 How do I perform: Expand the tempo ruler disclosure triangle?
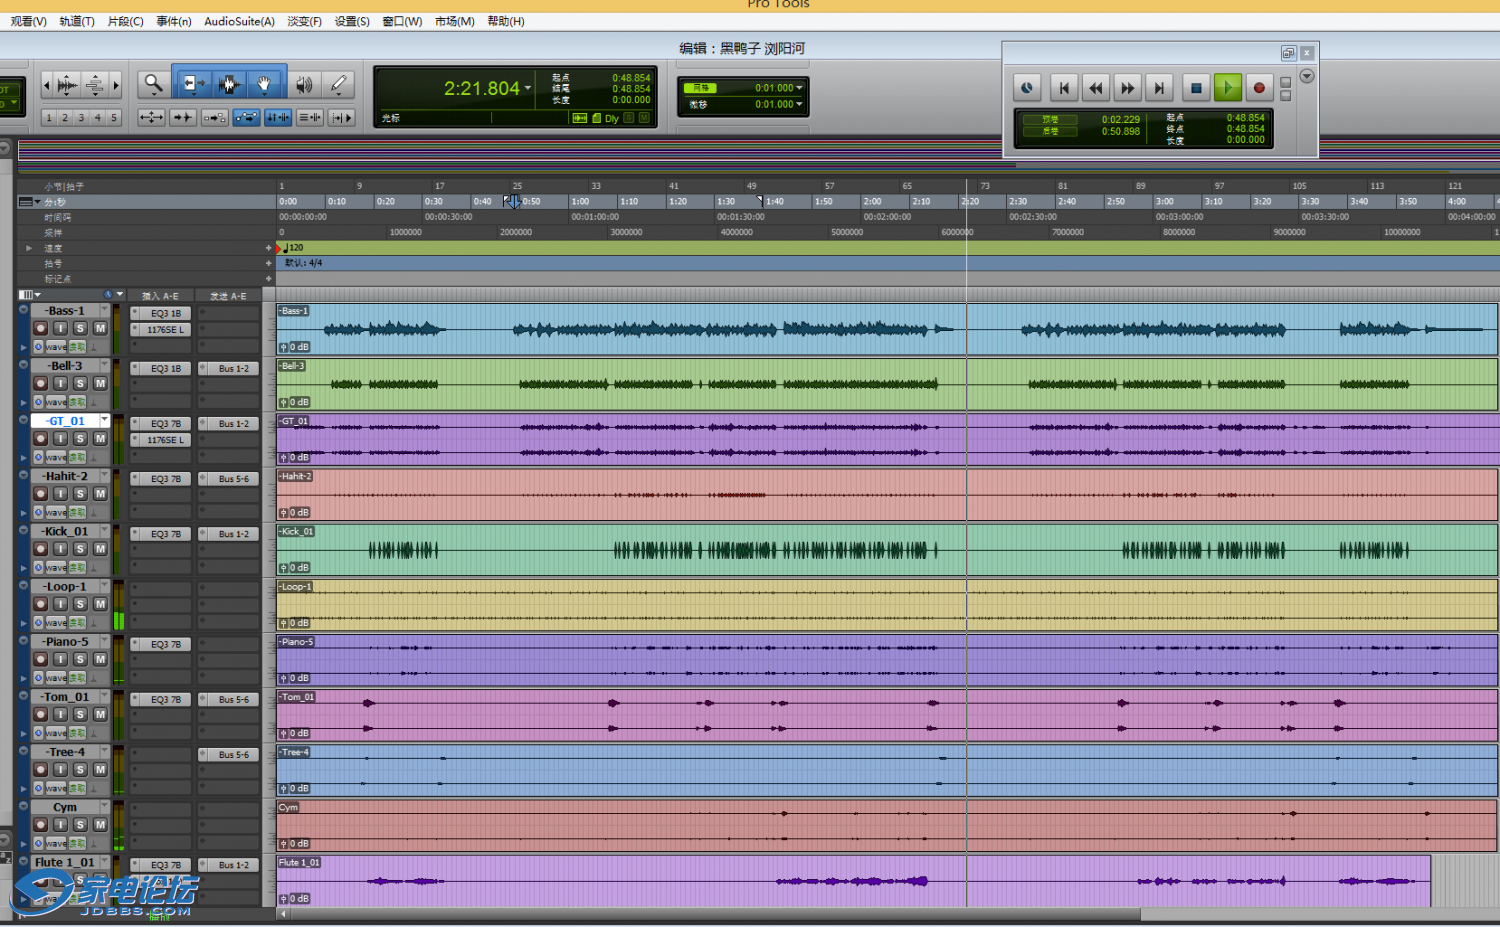[x=29, y=248]
